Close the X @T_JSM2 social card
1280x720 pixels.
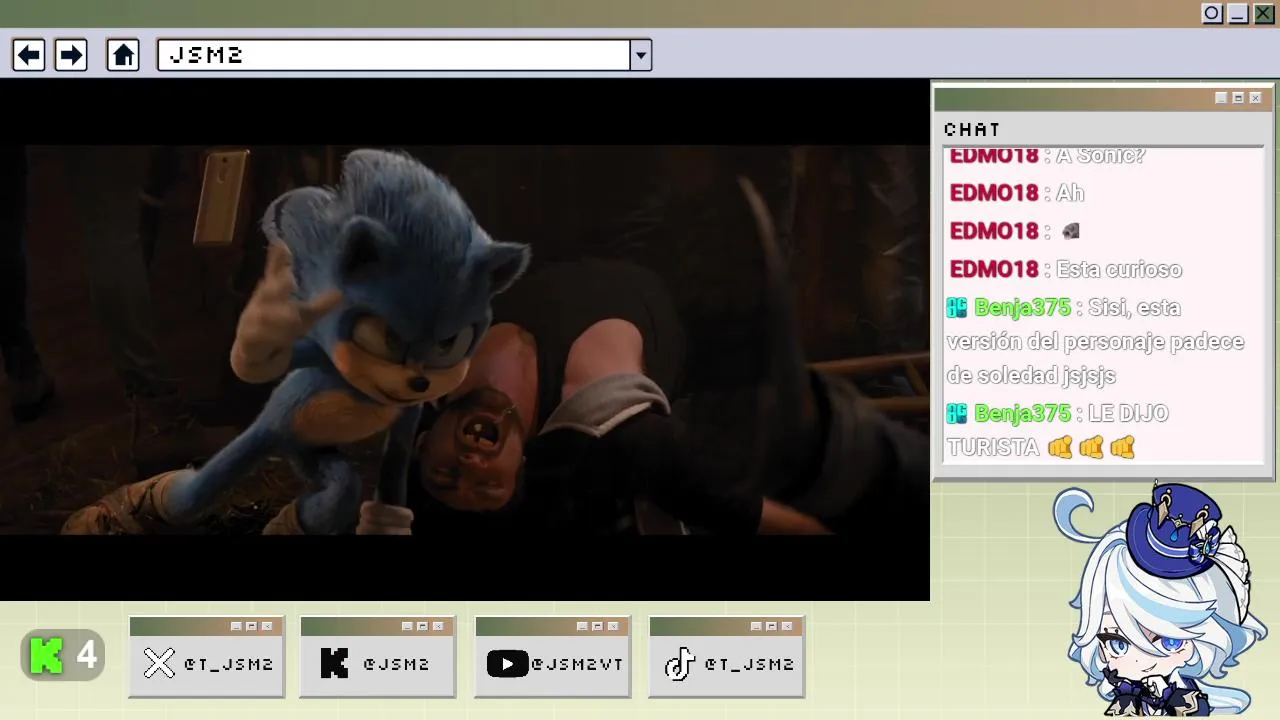(x=267, y=626)
